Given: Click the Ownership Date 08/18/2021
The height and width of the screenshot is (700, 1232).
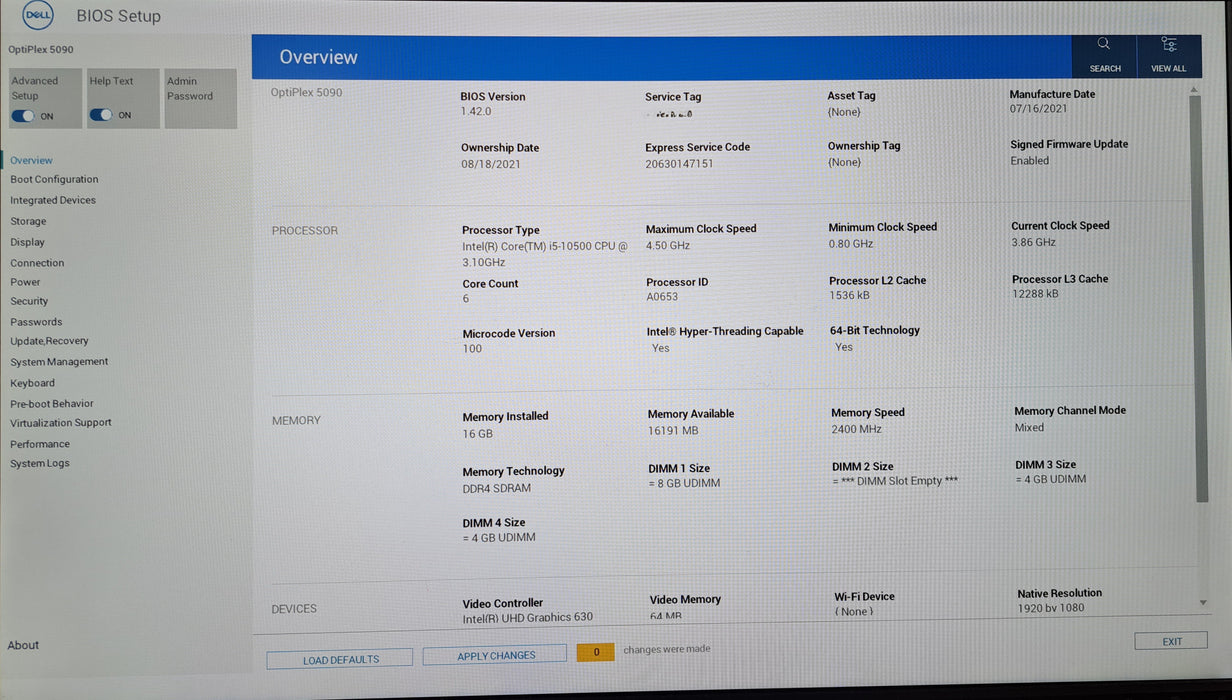Looking at the screenshot, I should [x=491, y=164].
